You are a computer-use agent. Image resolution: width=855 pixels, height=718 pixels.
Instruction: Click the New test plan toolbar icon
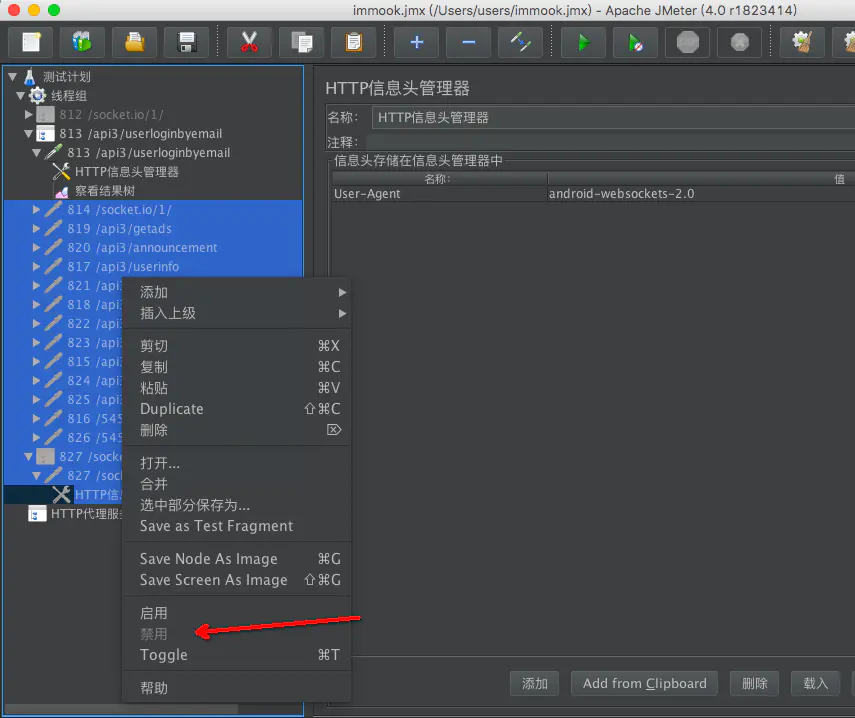[31, 42]
